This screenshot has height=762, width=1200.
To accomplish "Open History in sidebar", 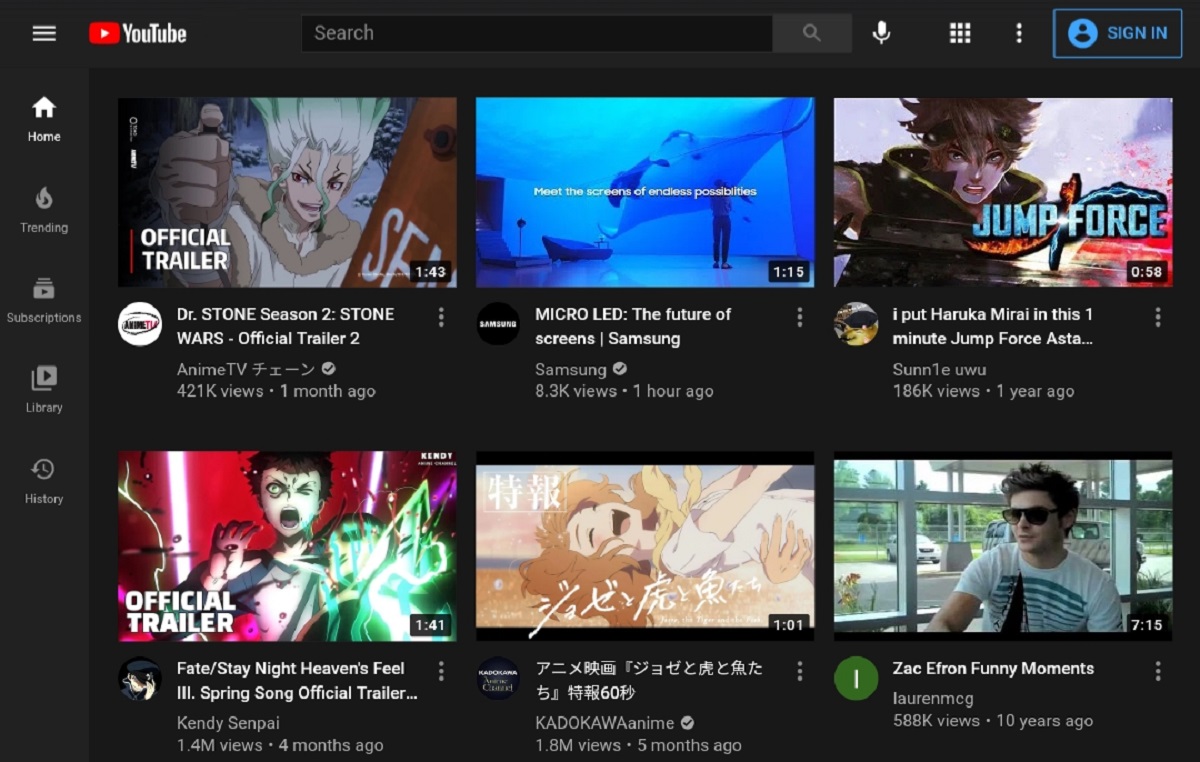I will click(x=44, y=480).
